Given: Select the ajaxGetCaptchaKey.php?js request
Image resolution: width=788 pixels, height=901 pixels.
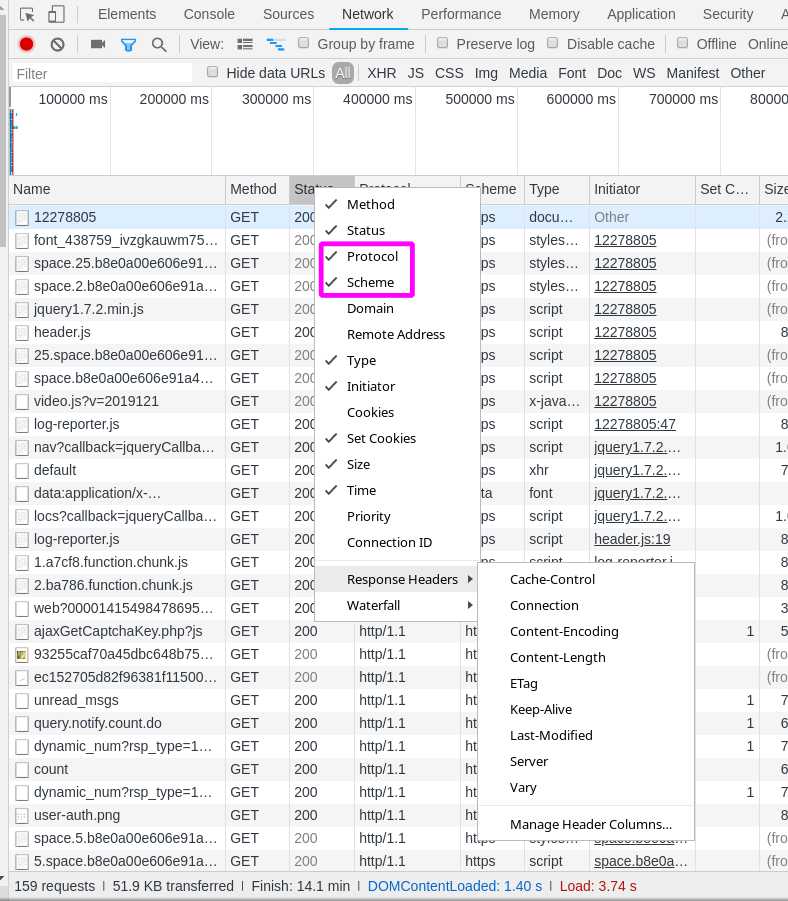Looking at the screenshot, I should click(398, 632).
